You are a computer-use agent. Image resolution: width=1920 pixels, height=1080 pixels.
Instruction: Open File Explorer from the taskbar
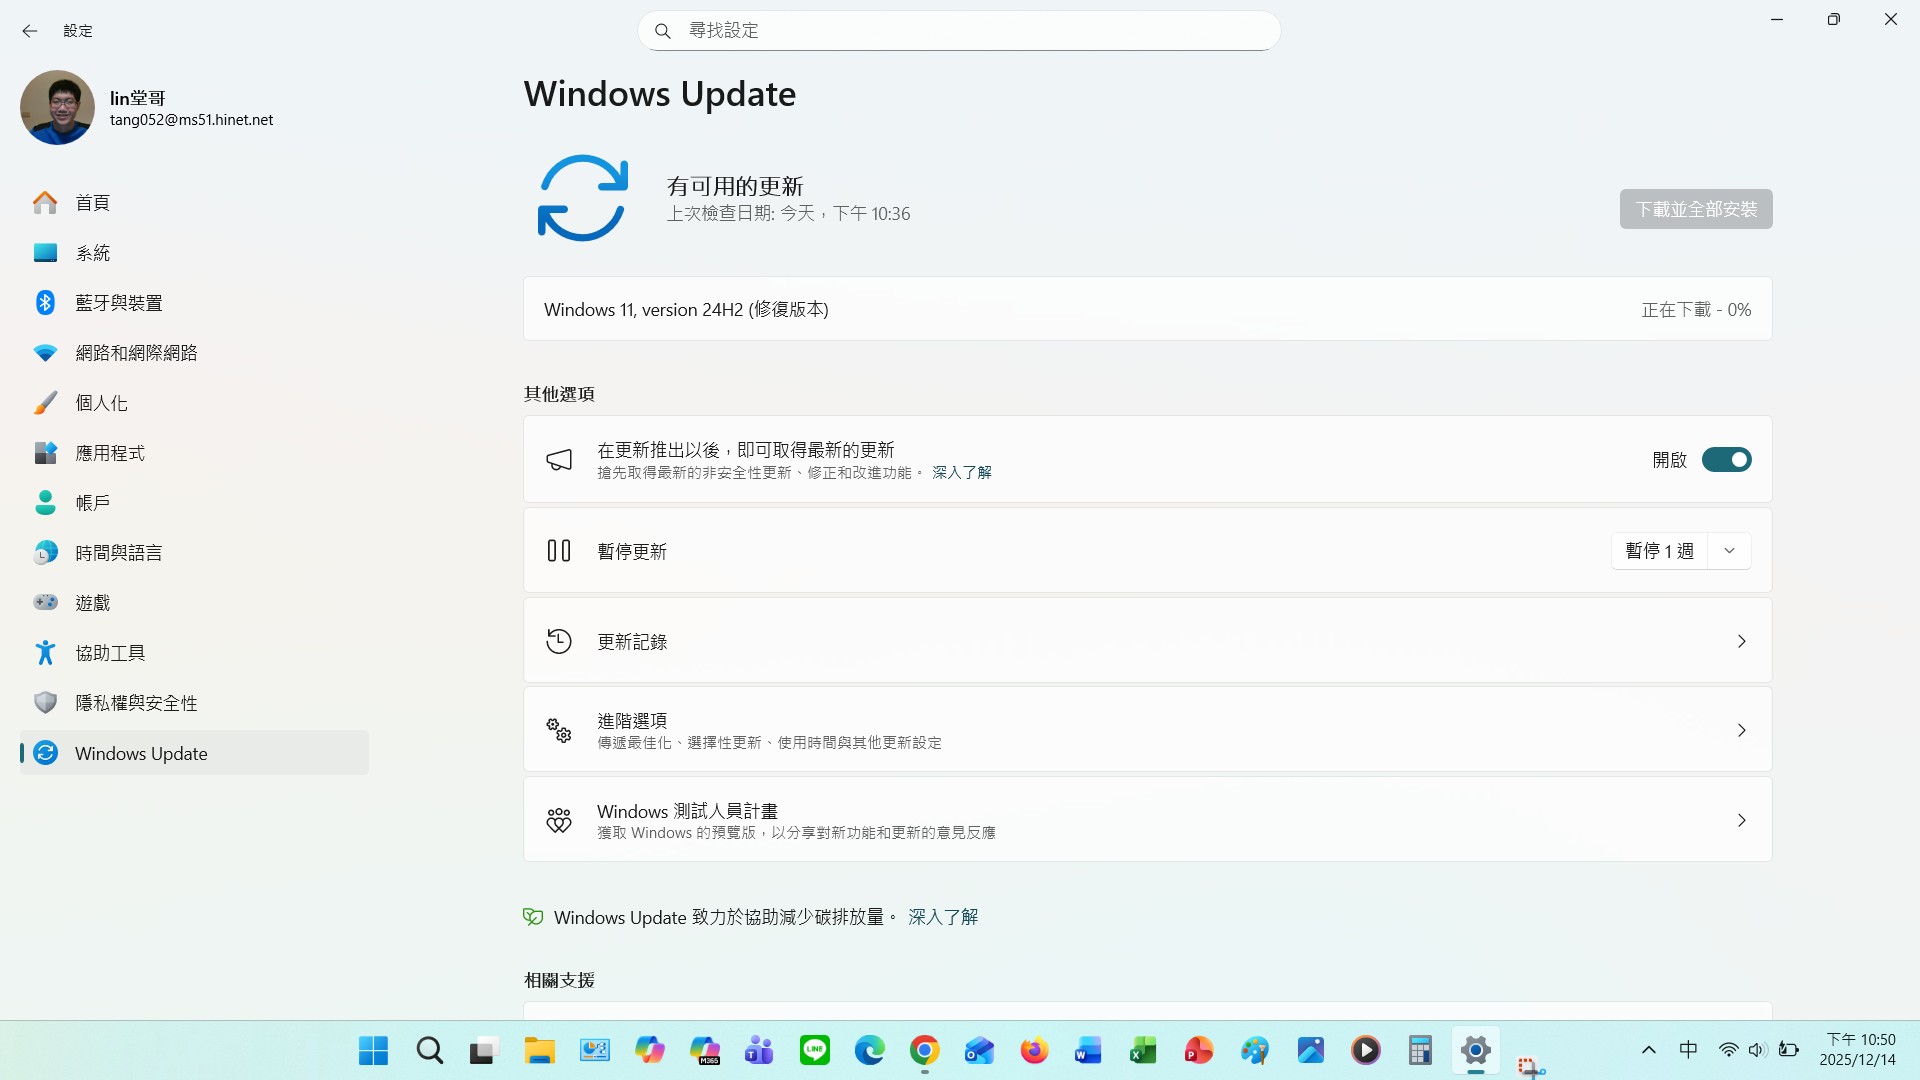point(540,1051)
